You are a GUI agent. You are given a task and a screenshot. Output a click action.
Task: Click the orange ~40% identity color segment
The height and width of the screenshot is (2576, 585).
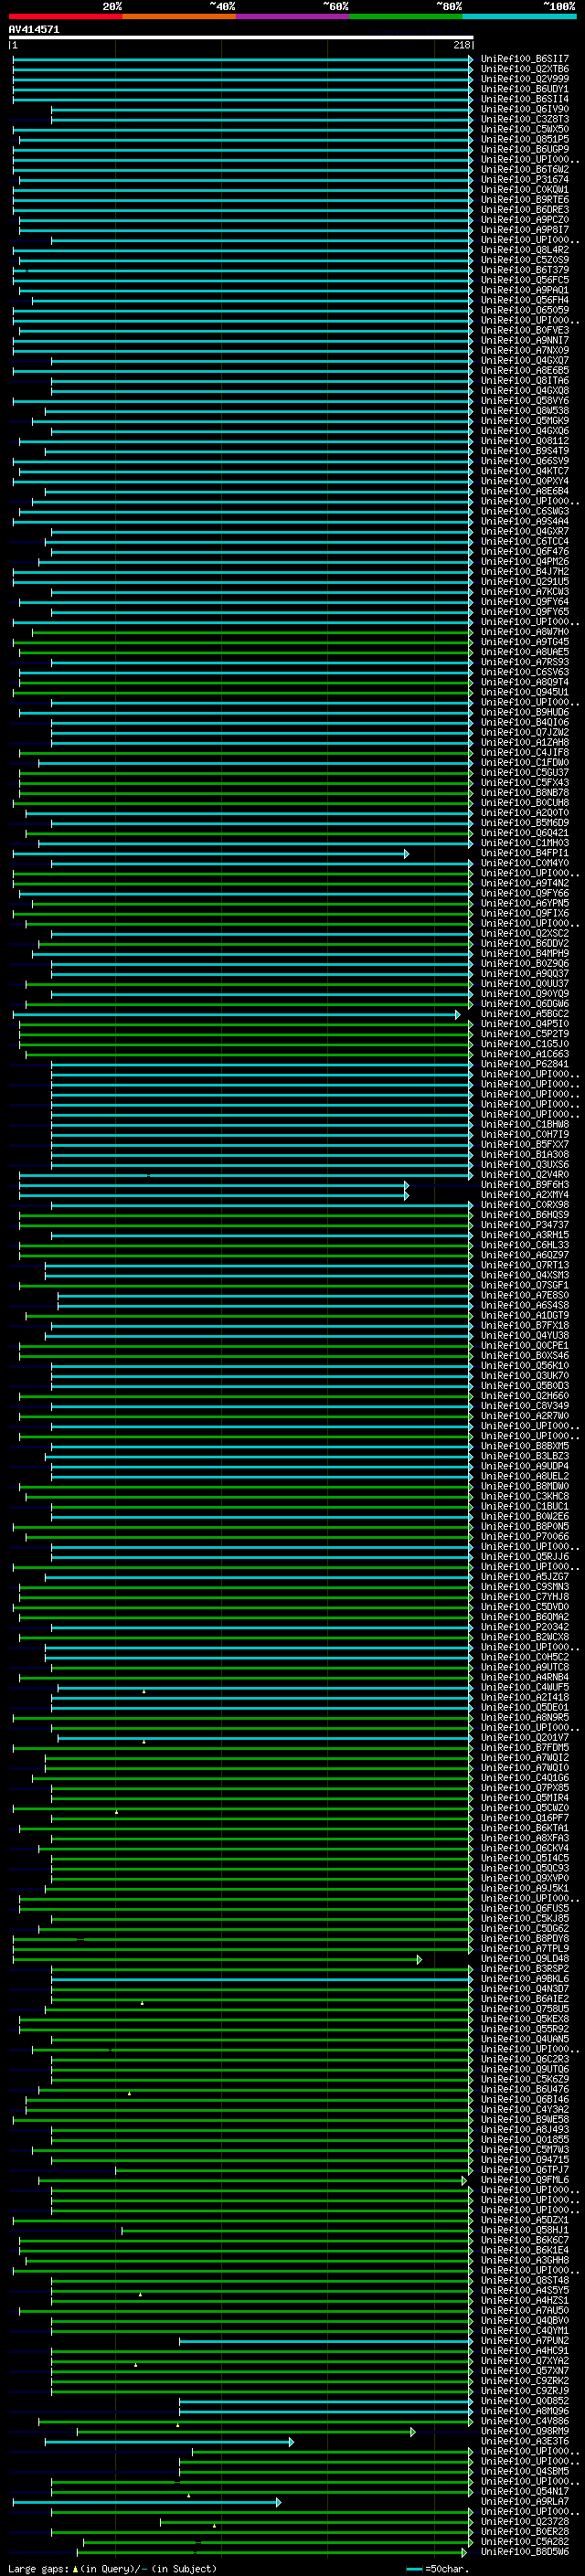pyautogui.click(x=179, y=17)
